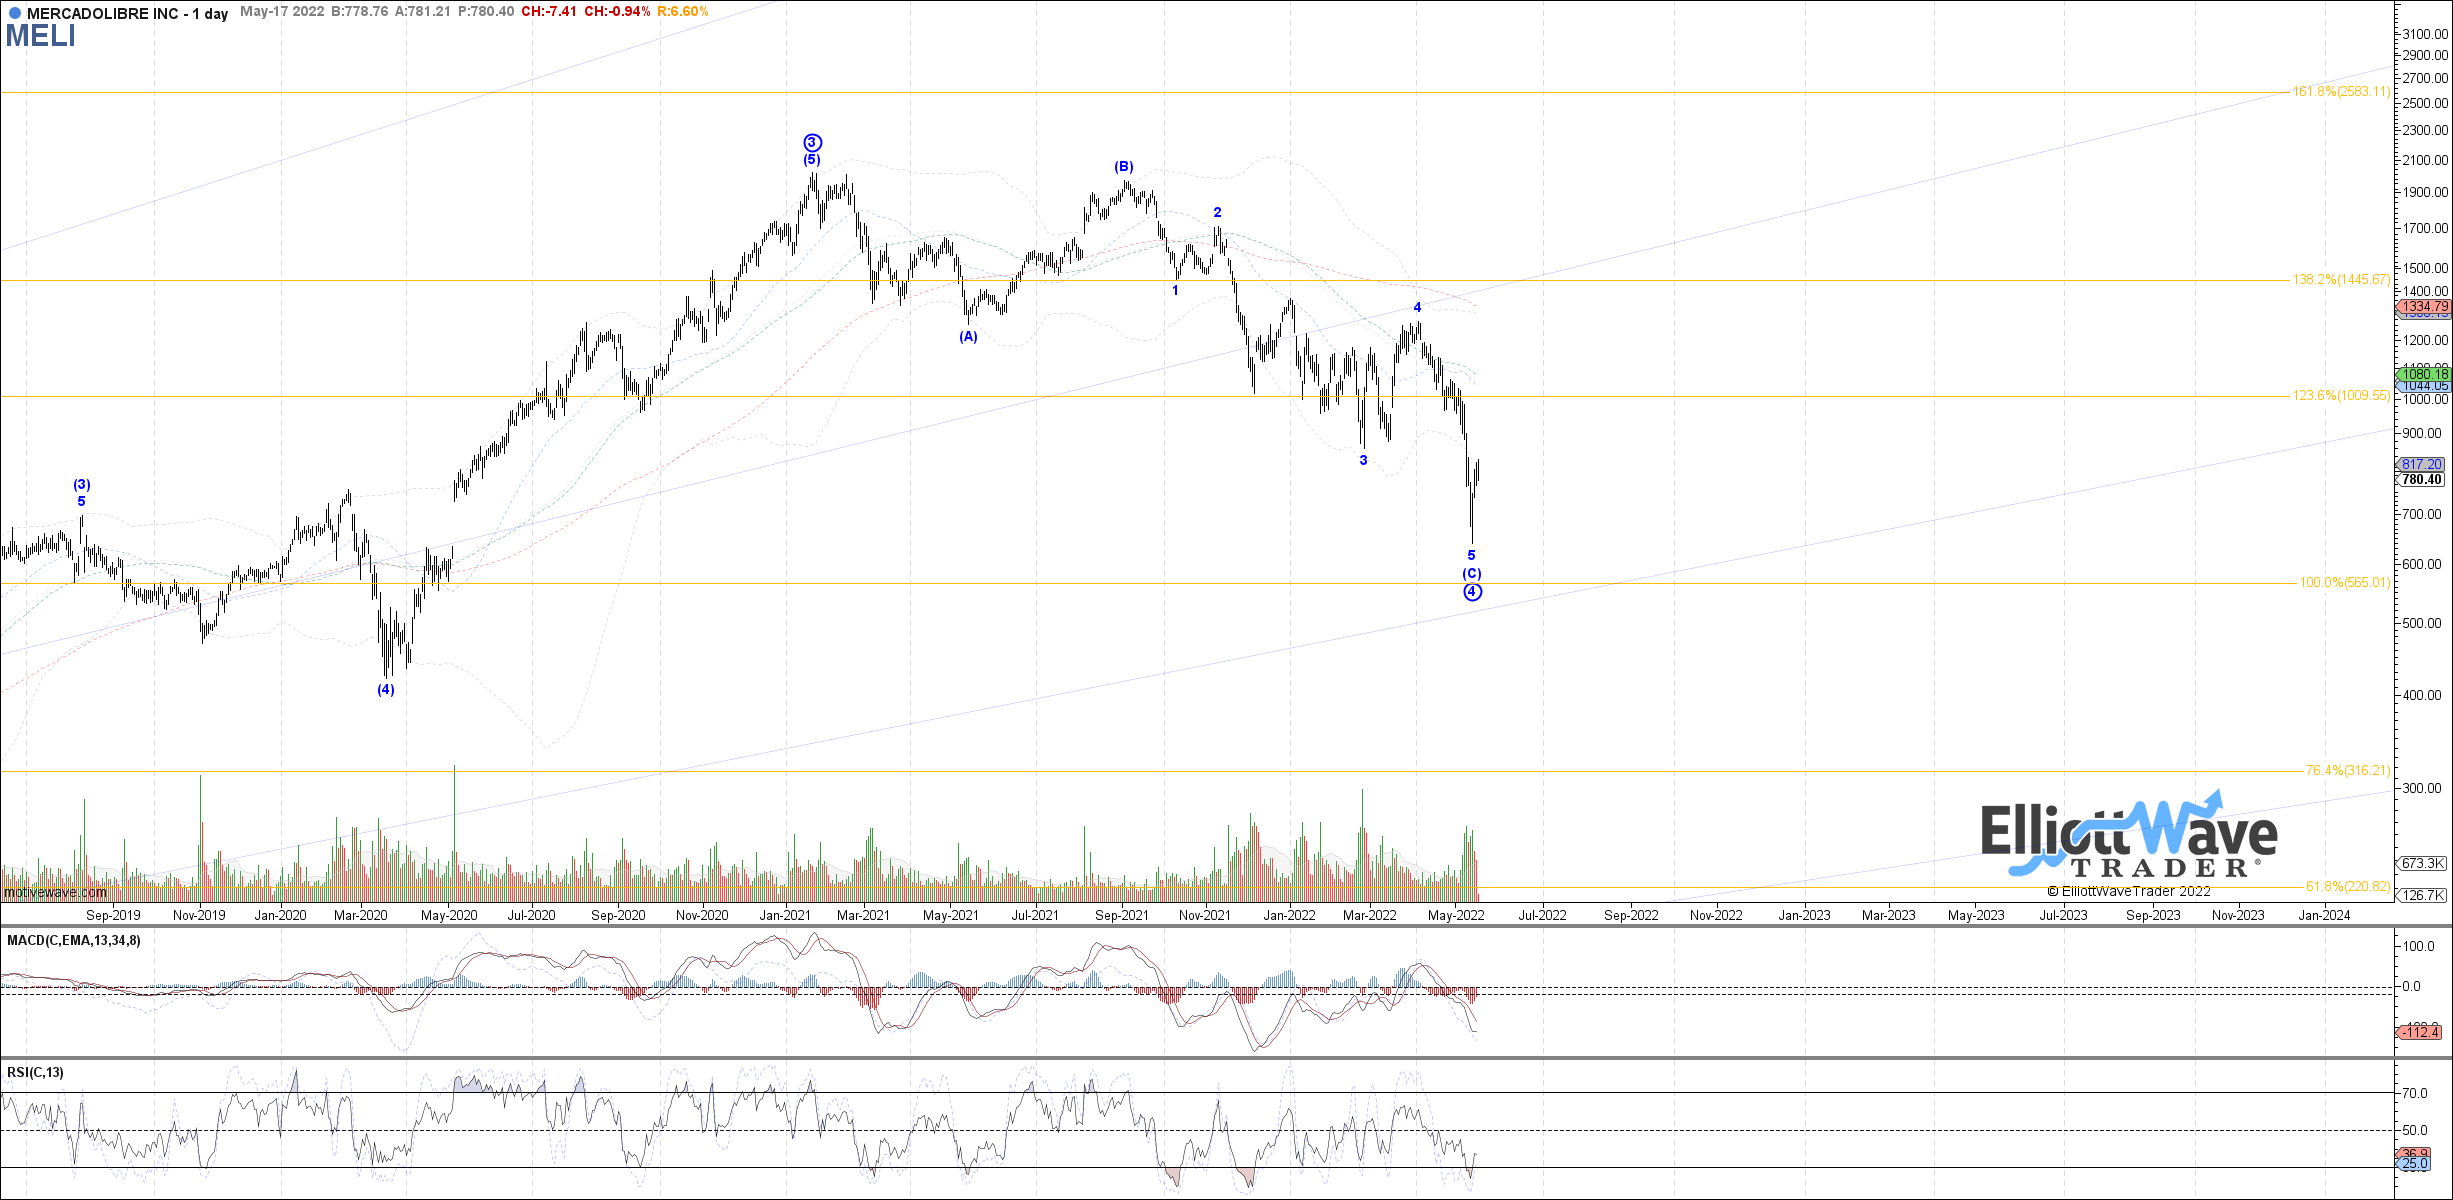Click the (3) wave label near Sep-2019
The image size is (2453, 1200).
tap(82, 485)
